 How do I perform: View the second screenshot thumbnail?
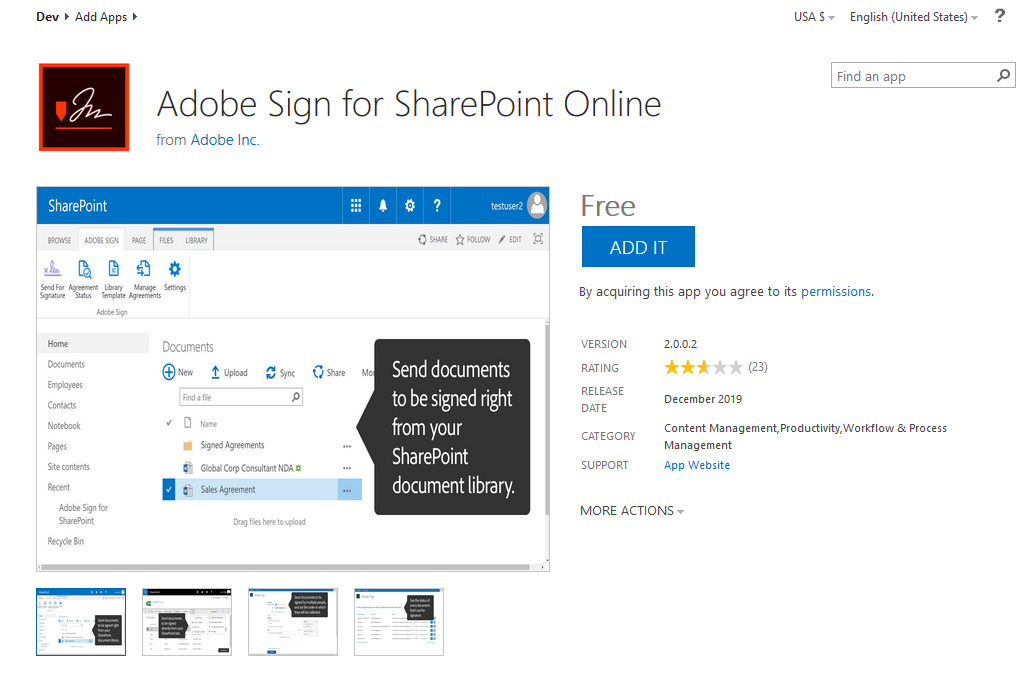(x=186, y=621)
